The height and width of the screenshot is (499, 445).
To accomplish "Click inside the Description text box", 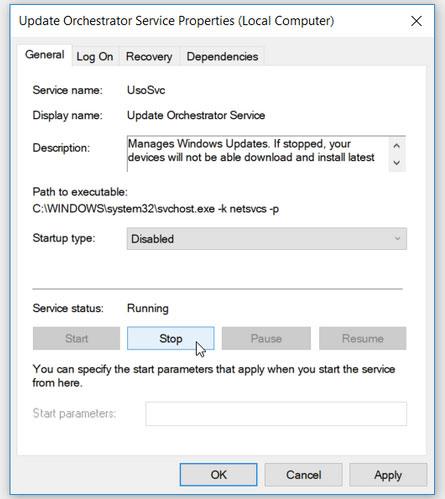I will (257, 154).
